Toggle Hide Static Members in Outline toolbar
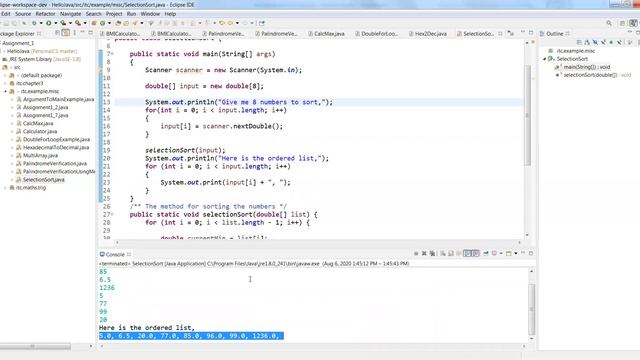This screenshot has height=360, width=640. pos(604,42)
